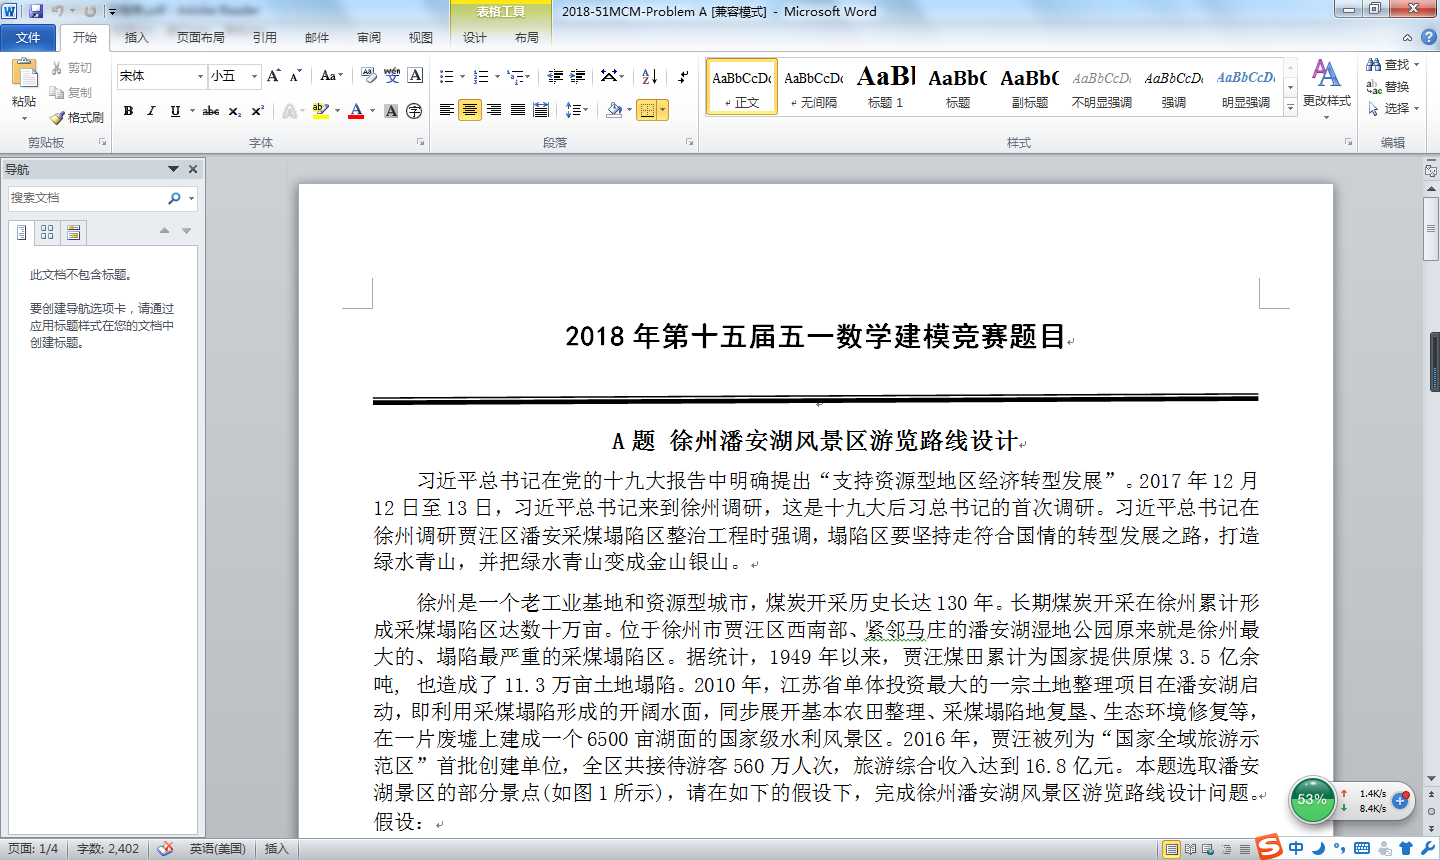The height and width of the screenshot is (860, 1440).
Task: Open the Change Case (Aa) dropdown
Action: point(332,76)
